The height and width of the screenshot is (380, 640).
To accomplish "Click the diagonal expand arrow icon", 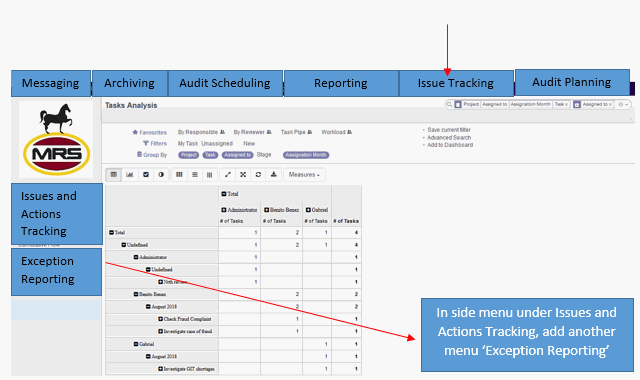I will pos(228,175).
